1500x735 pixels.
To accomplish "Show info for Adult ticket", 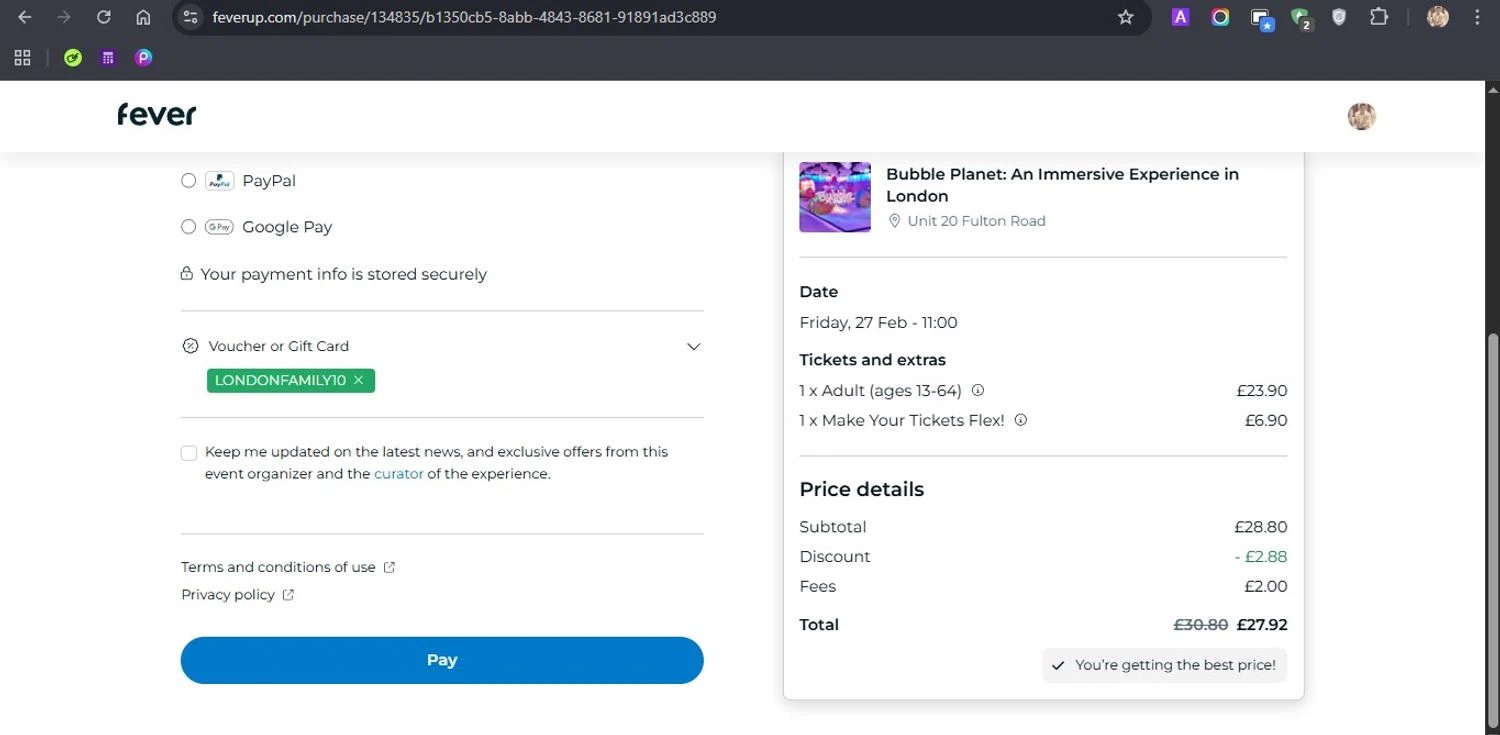I will click(978, 391).
